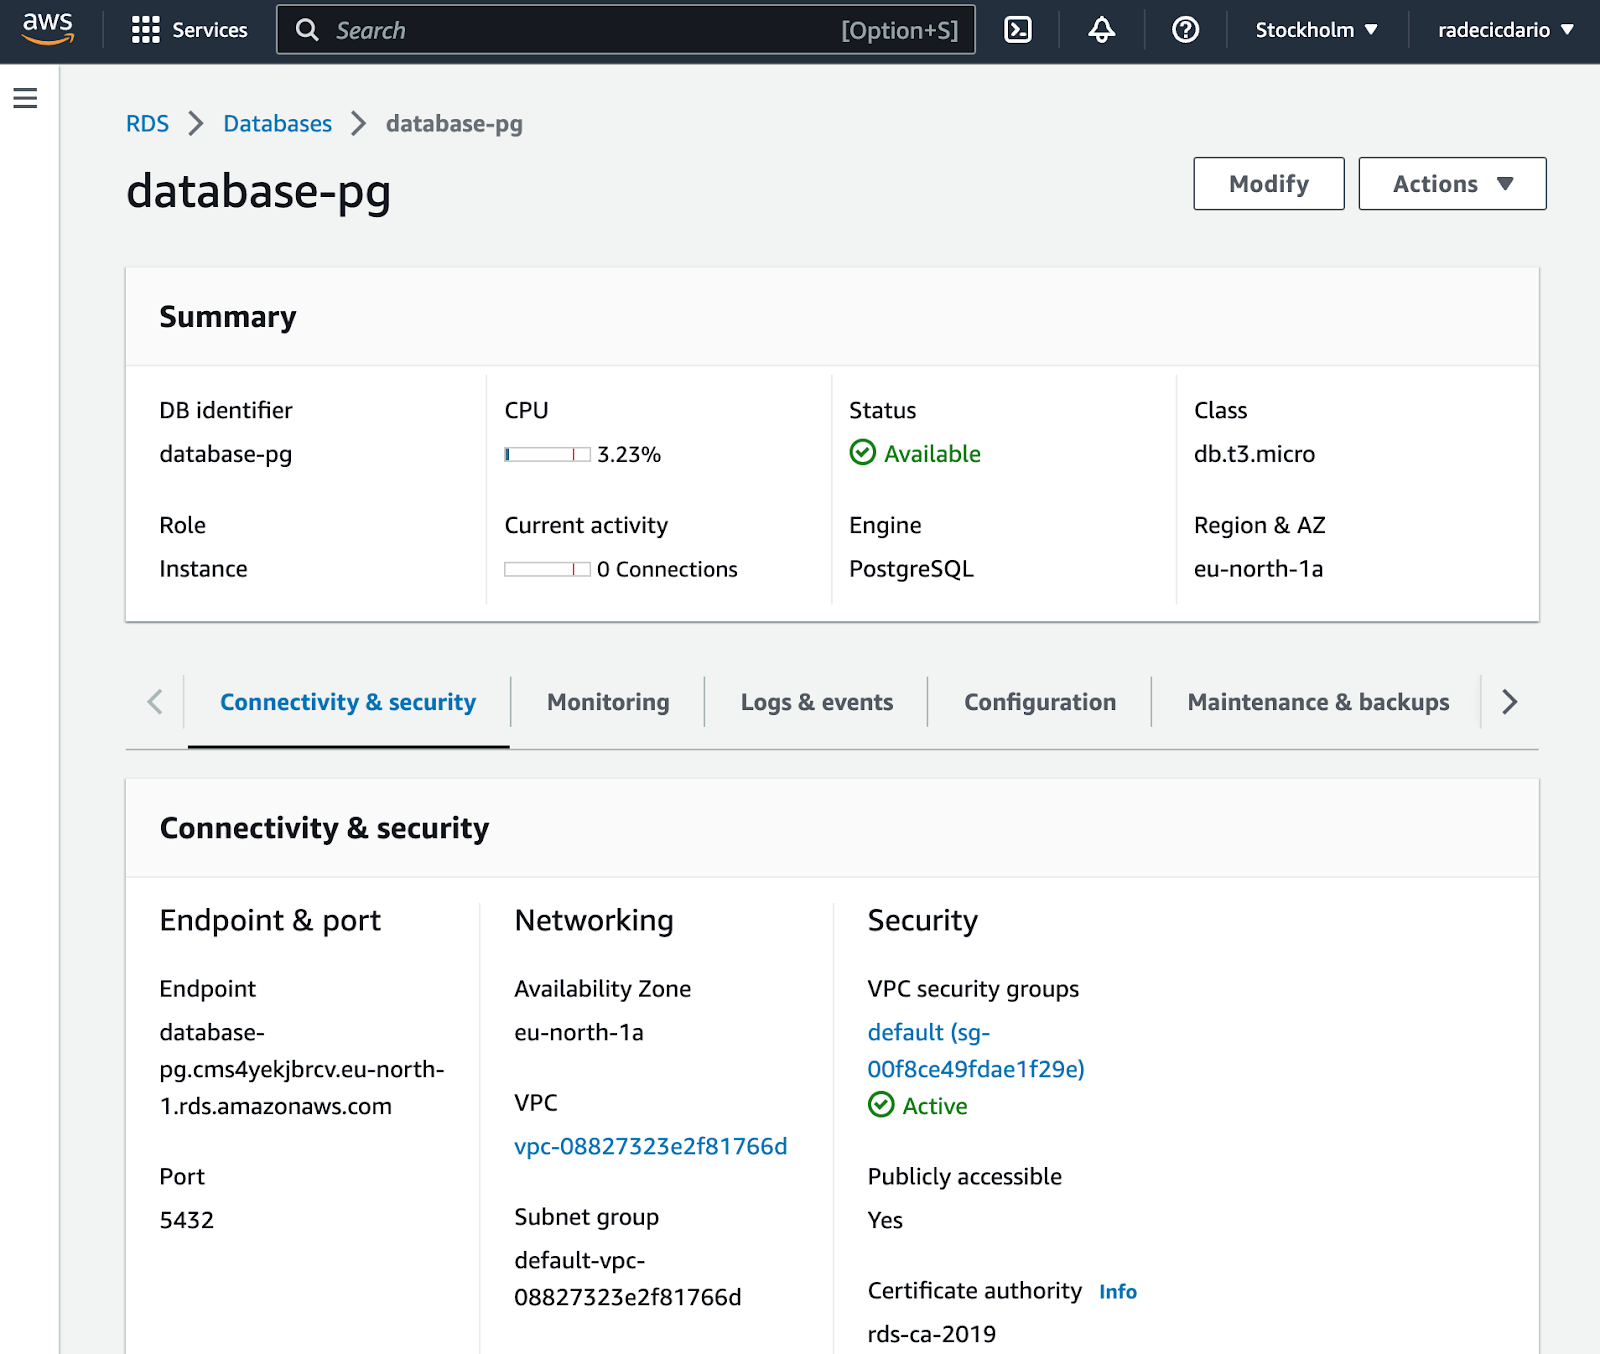Open notifications bell icon

click(1101, 30)
